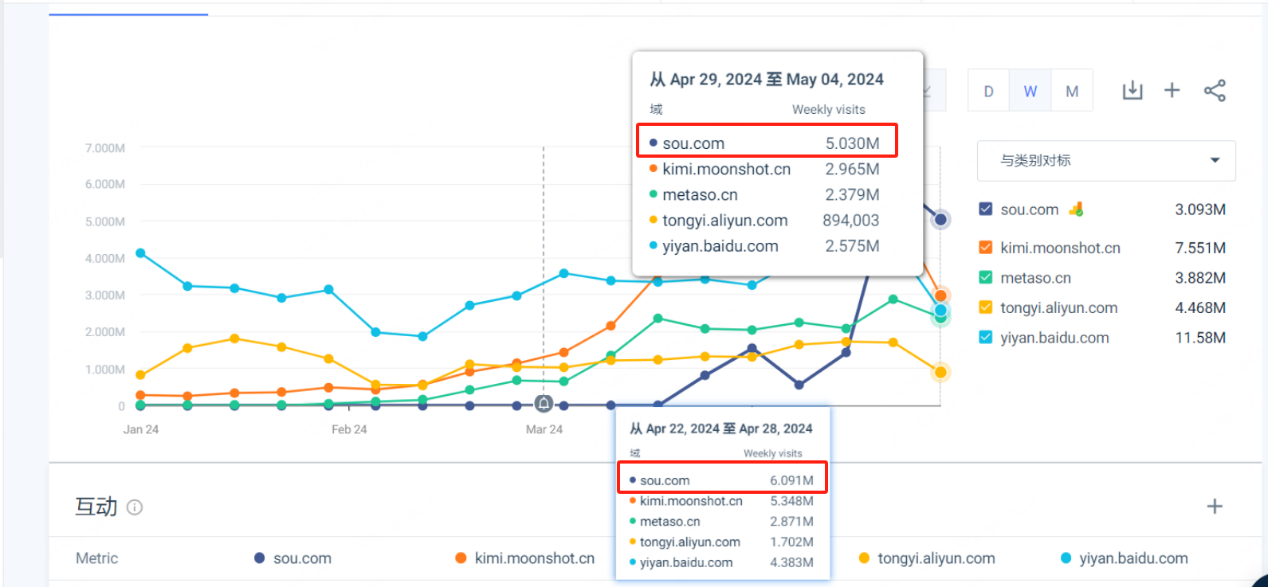Screen dimensions: 1268x587
Task: Hide the yiyan.baidu.com series checkbox
Action: 986,338
